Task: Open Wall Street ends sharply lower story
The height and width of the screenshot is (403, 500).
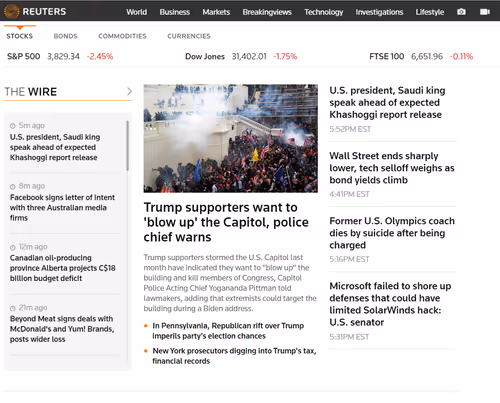Action: click(x=392, y=168)
